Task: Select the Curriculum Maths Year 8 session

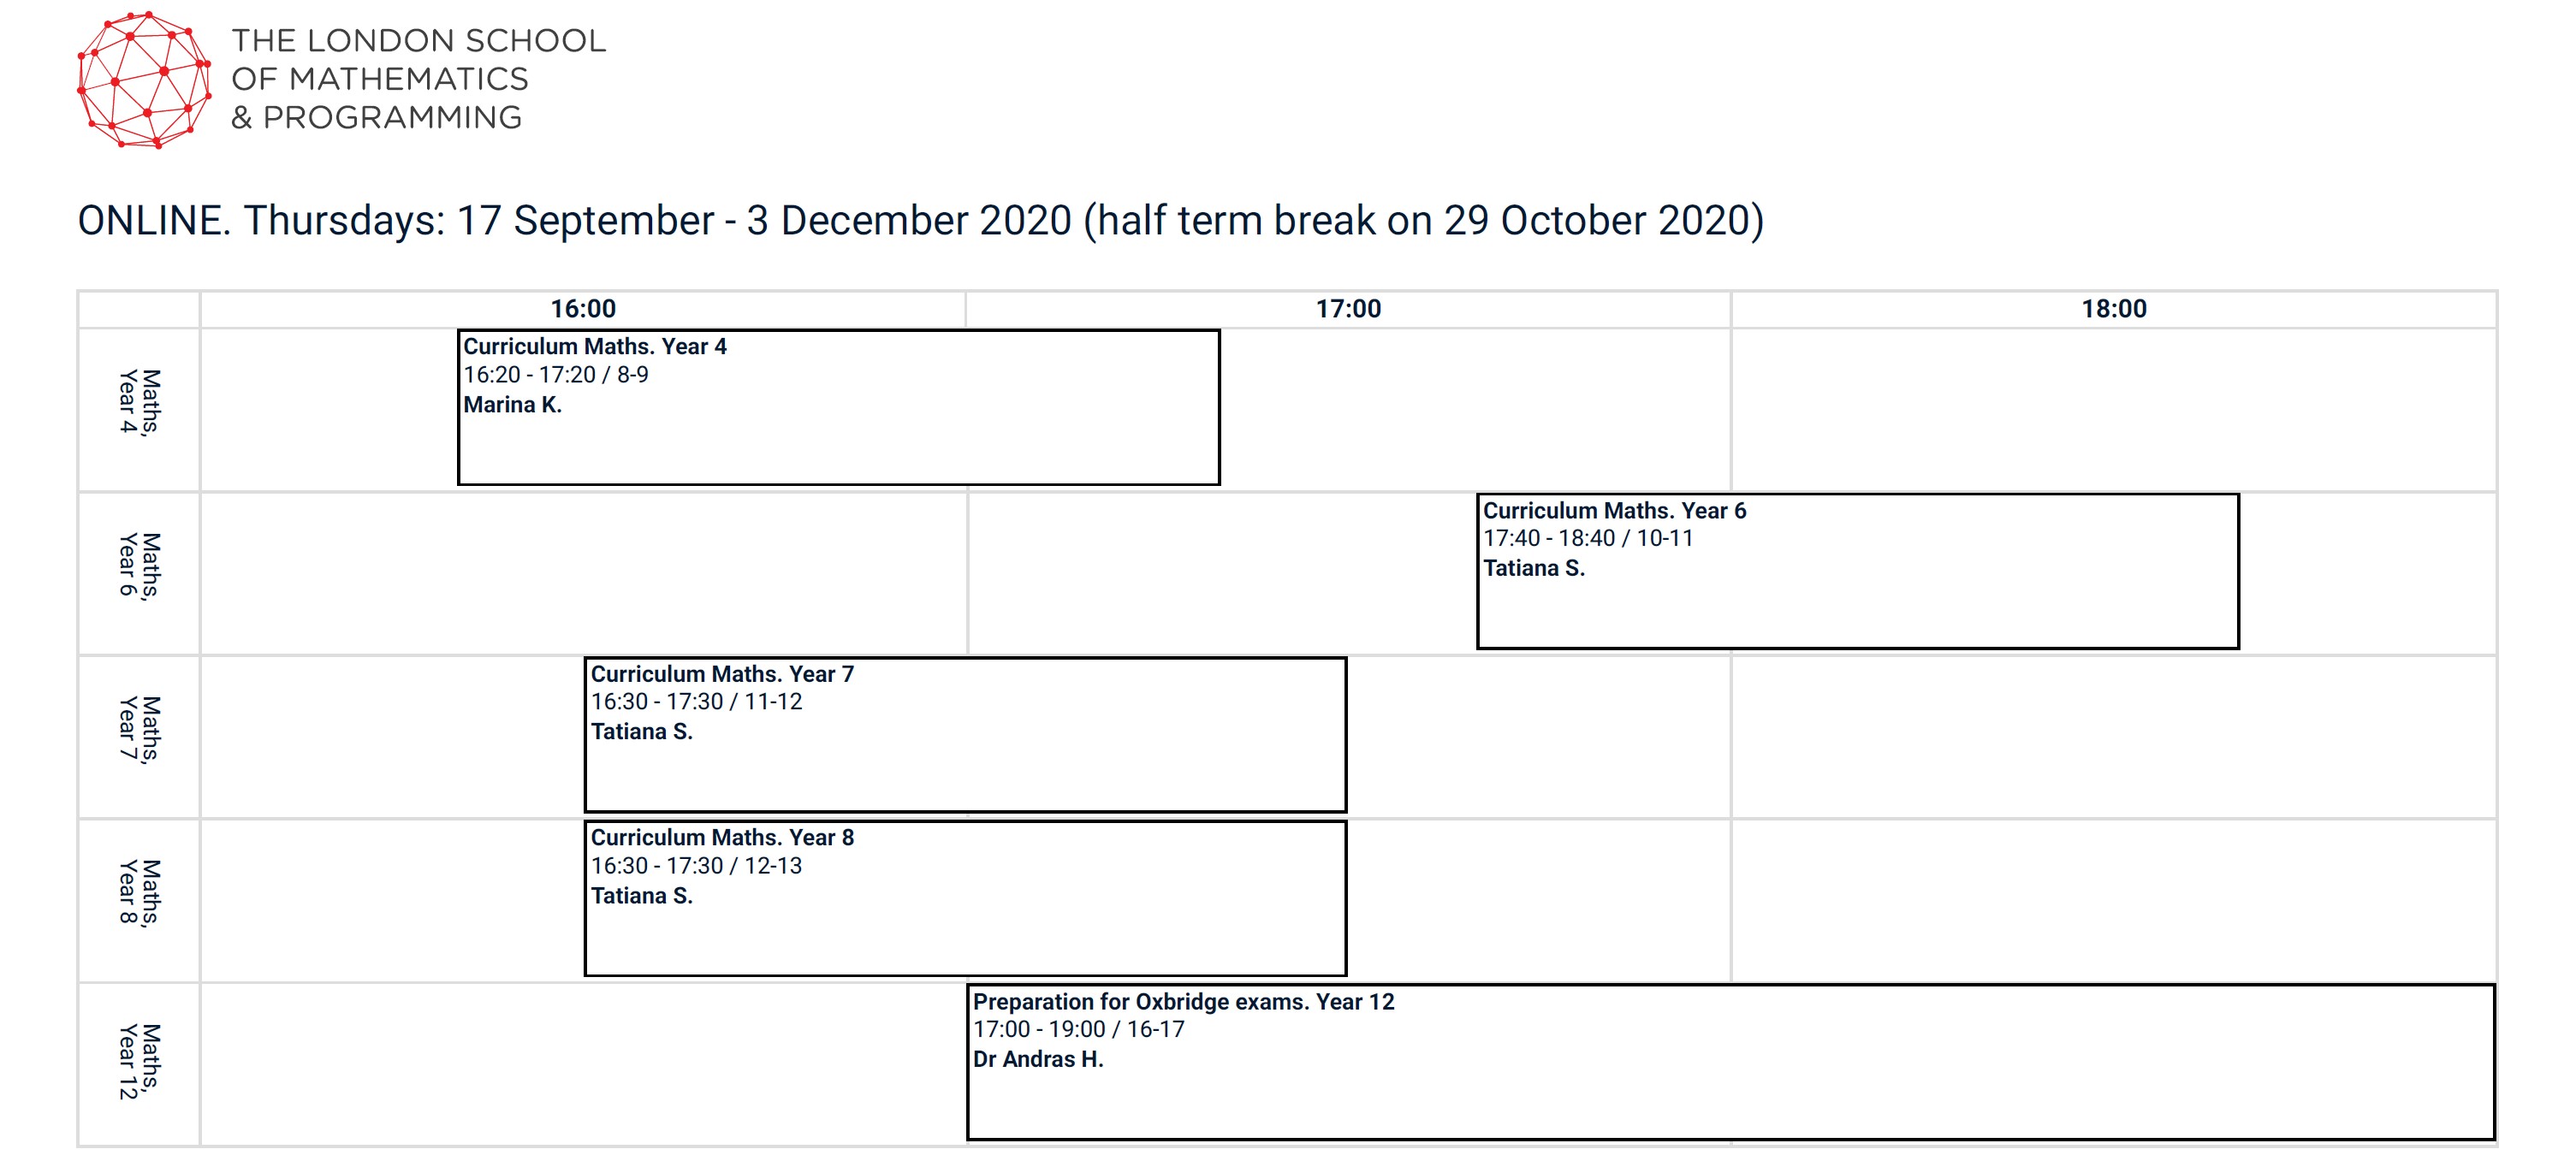Action: (965, 898)
